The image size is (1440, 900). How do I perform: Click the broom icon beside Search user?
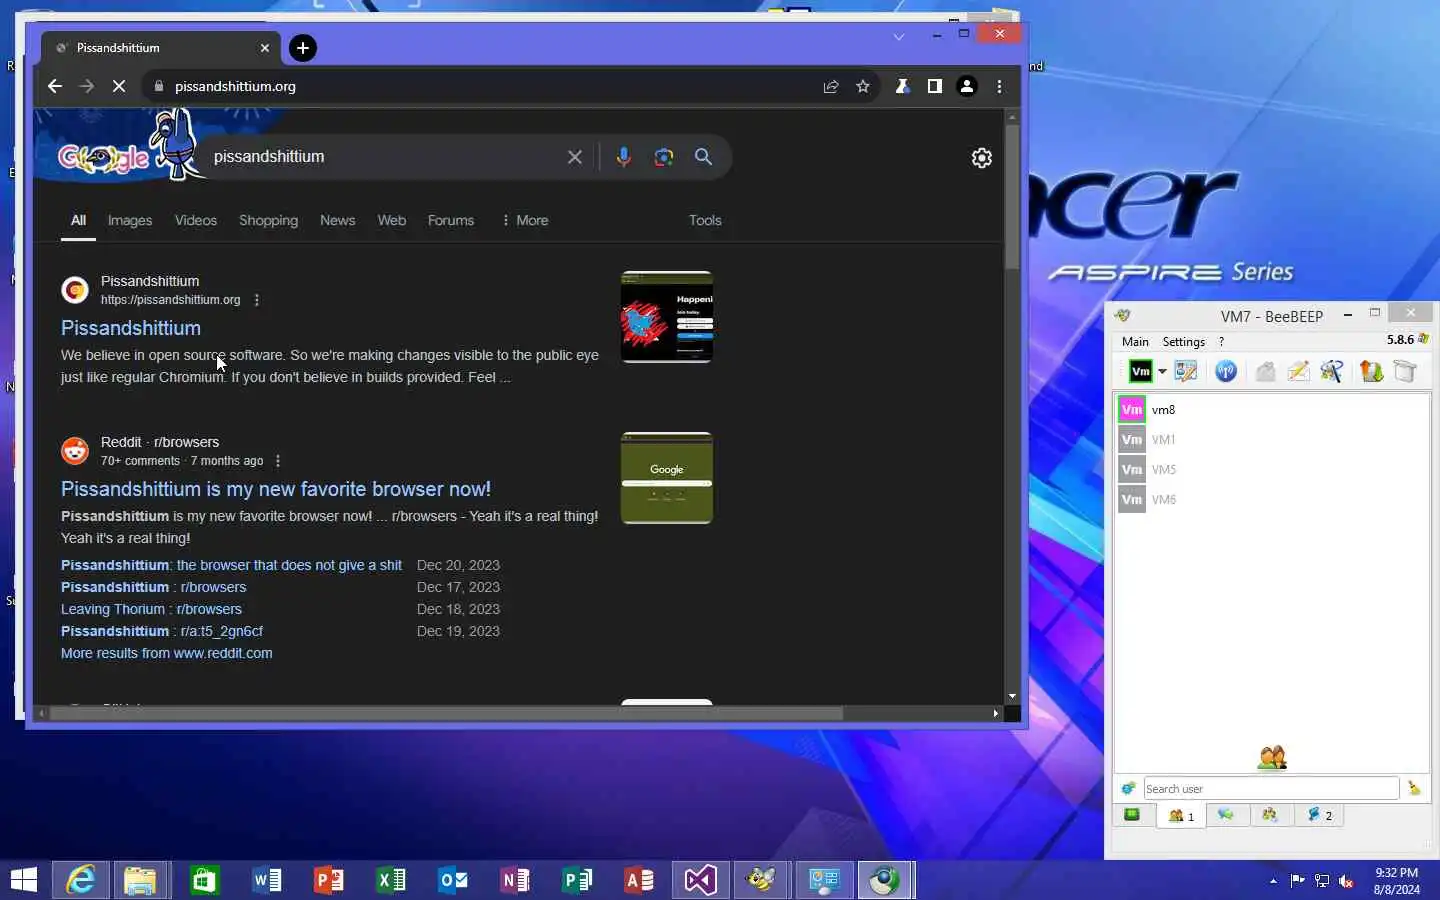coord(1414,788)
